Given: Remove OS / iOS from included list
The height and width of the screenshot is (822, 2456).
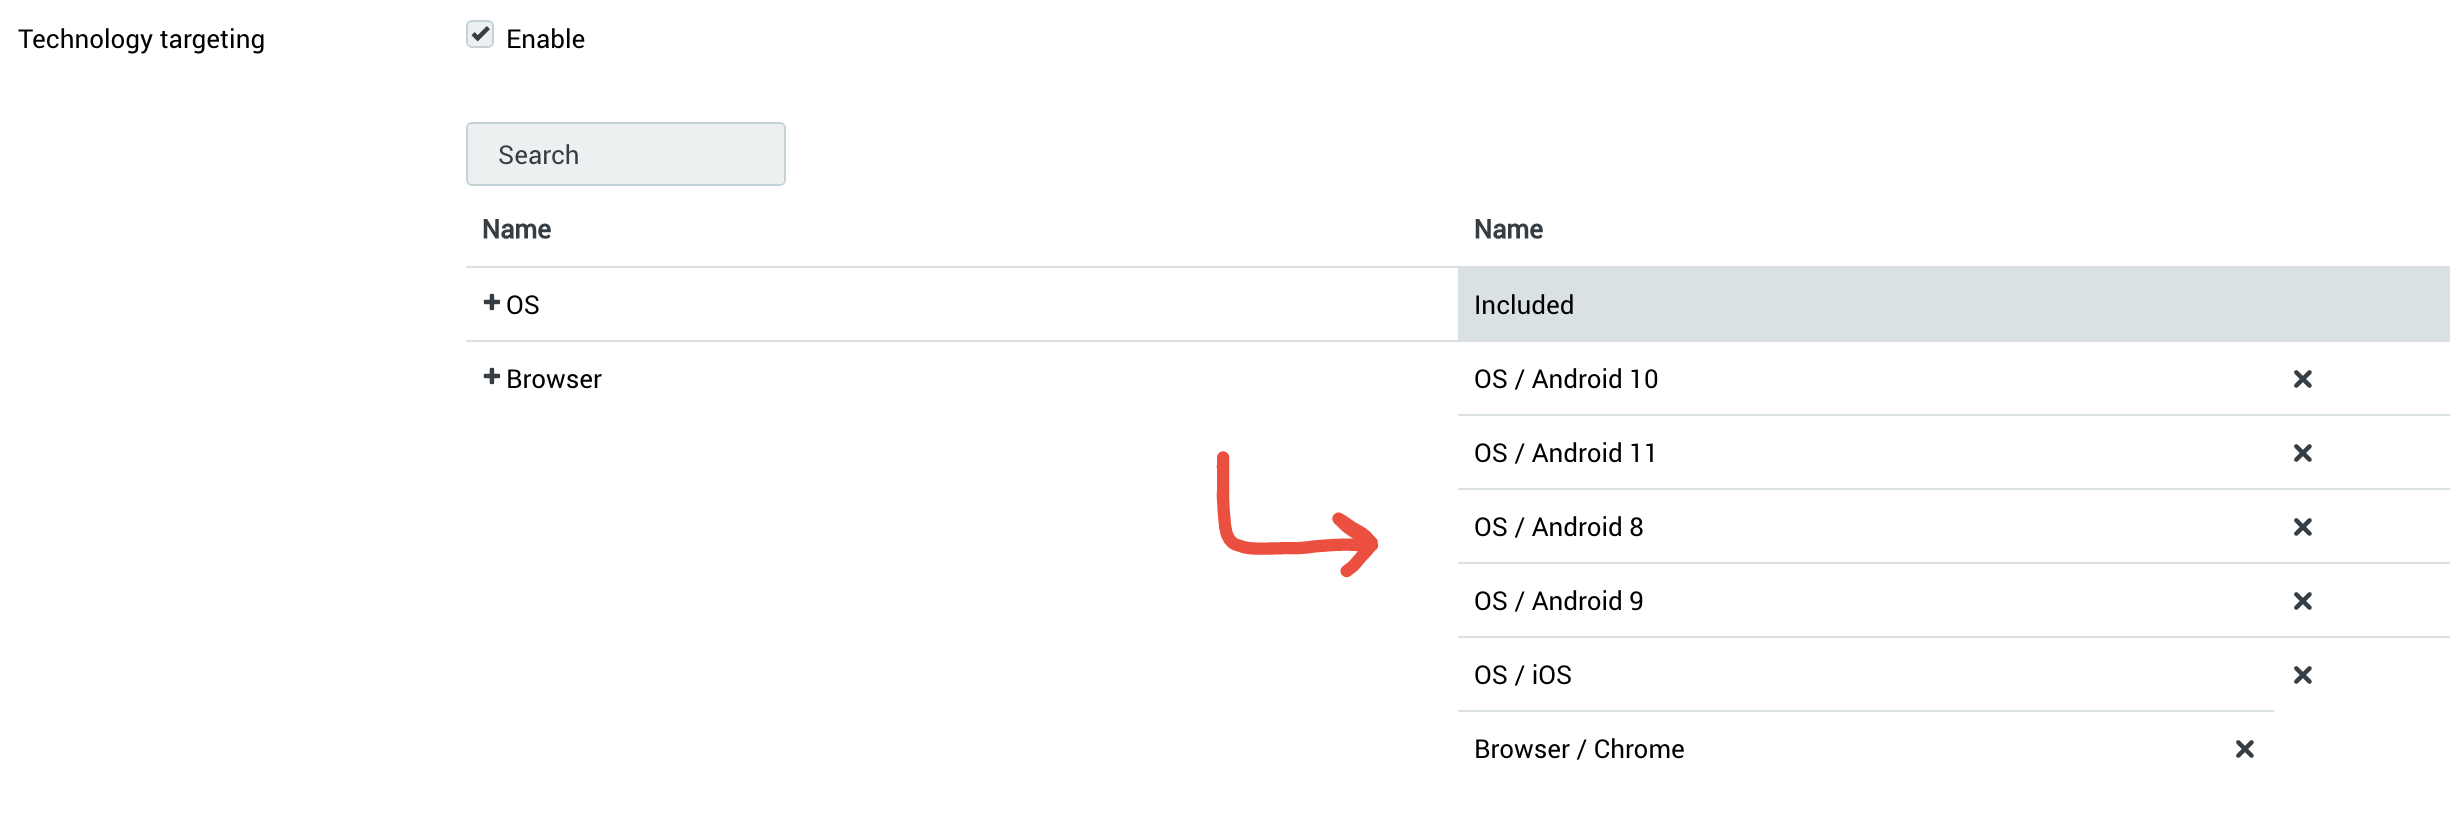Looking at the screenshot, I should pos(2302,675).
